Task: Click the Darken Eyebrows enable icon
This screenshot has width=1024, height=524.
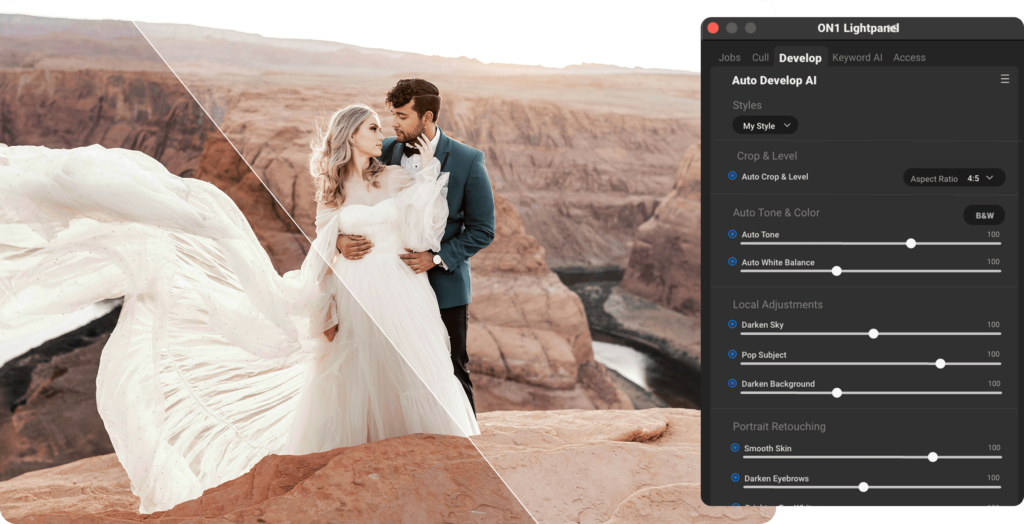Action: (735, 478)
